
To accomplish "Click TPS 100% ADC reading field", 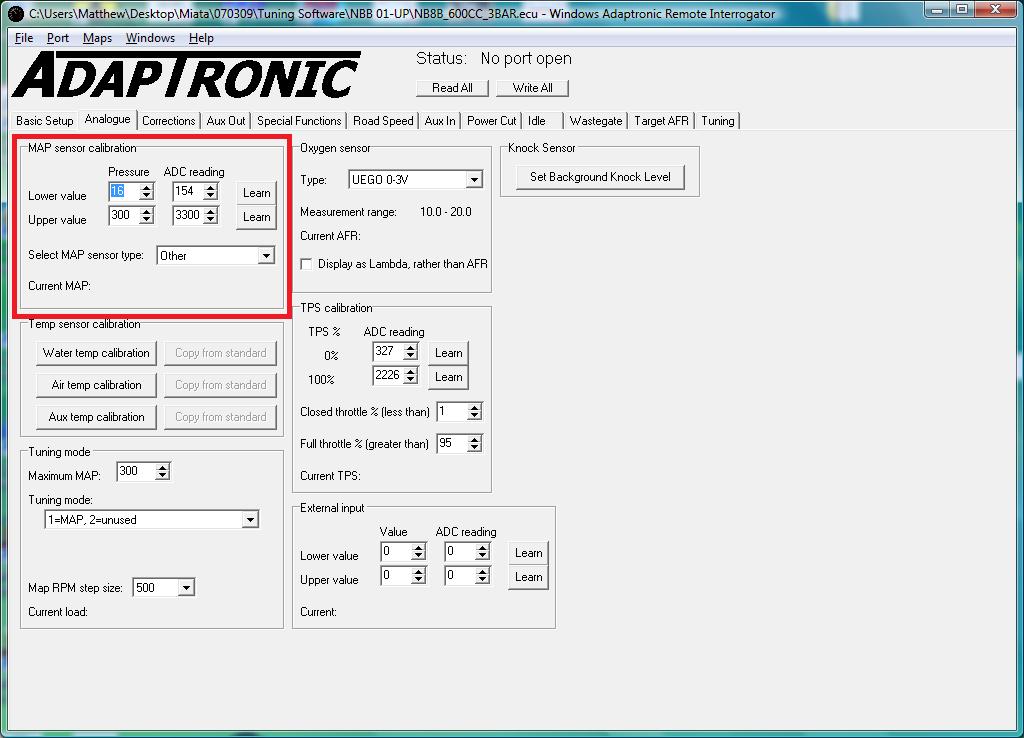I will click(x=388, y=376).
